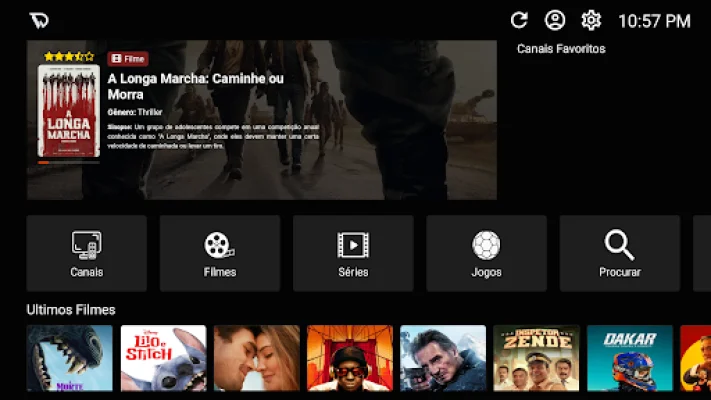Open the user profile icon

555,20
